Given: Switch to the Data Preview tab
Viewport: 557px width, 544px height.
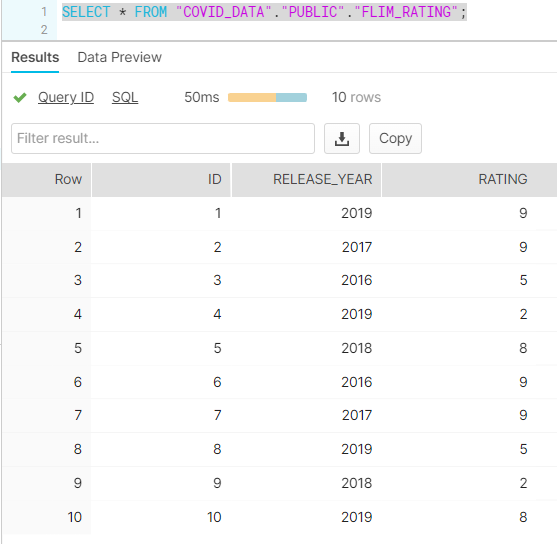Looking at the screenshot, I should 119,57.
